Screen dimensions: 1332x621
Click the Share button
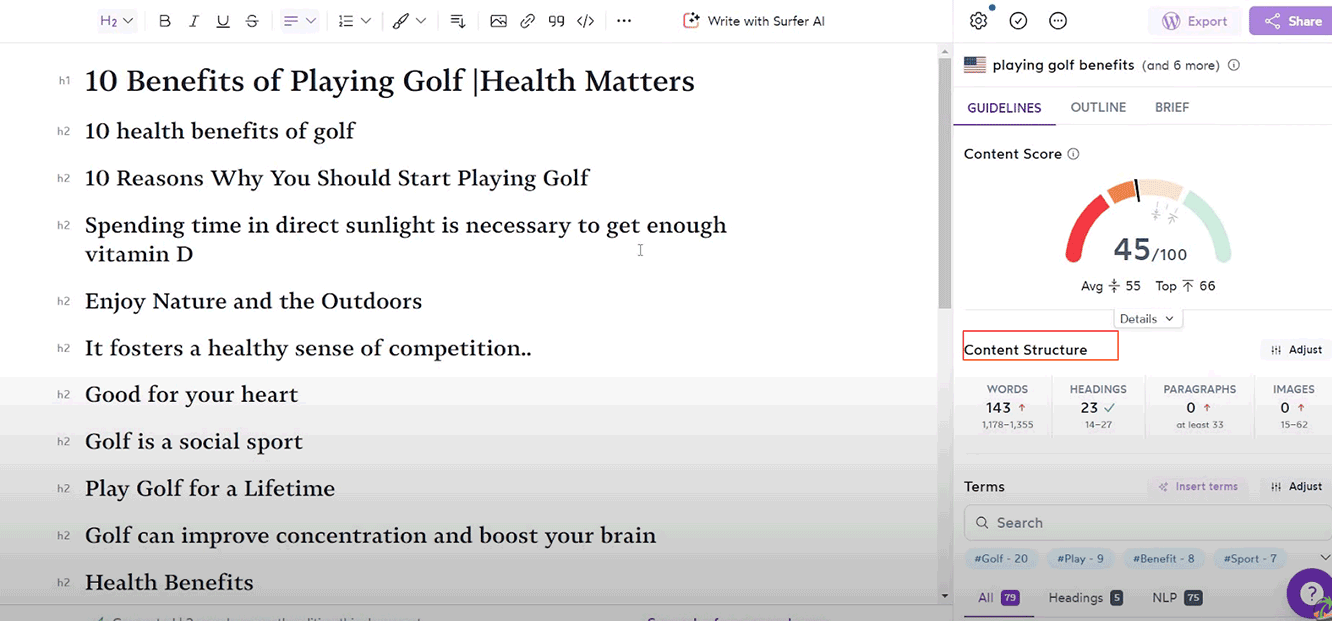click(1292, 21)
